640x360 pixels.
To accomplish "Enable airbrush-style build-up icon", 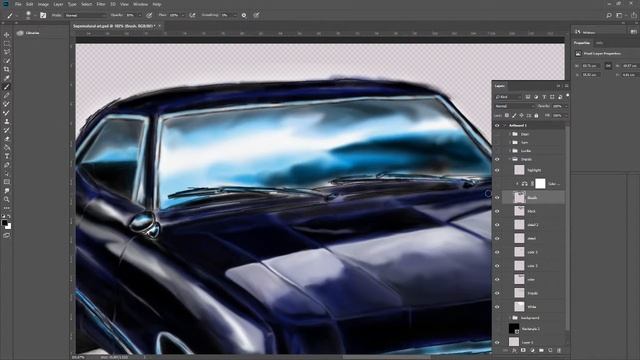I will (192, 15).
